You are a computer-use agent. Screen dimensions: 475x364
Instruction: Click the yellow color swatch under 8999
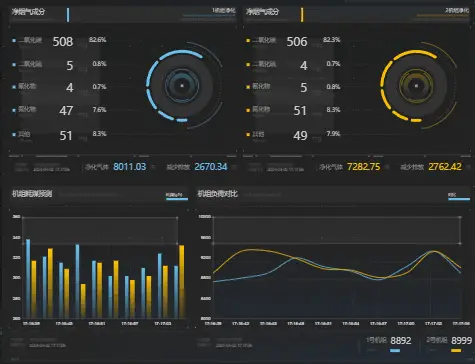456,350
